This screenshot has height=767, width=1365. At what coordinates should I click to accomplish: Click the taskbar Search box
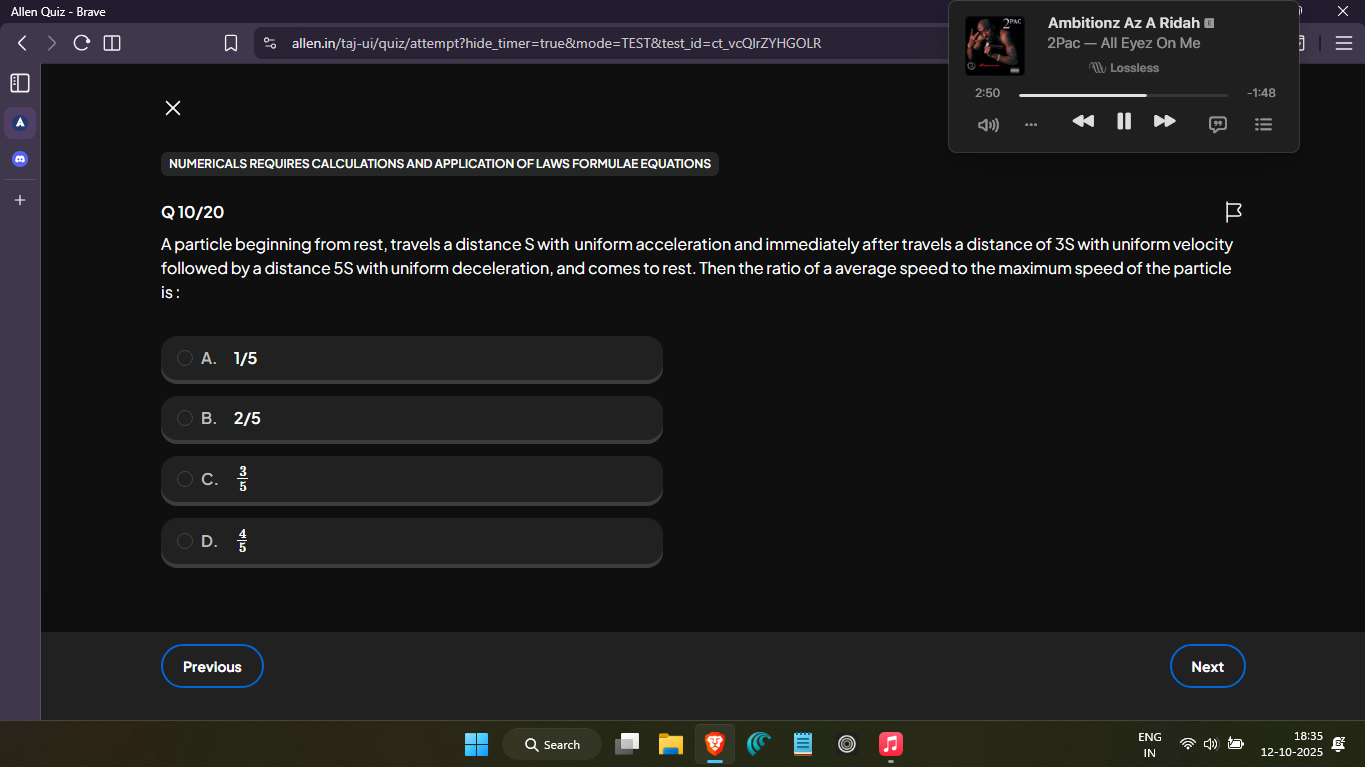[552, 744]
